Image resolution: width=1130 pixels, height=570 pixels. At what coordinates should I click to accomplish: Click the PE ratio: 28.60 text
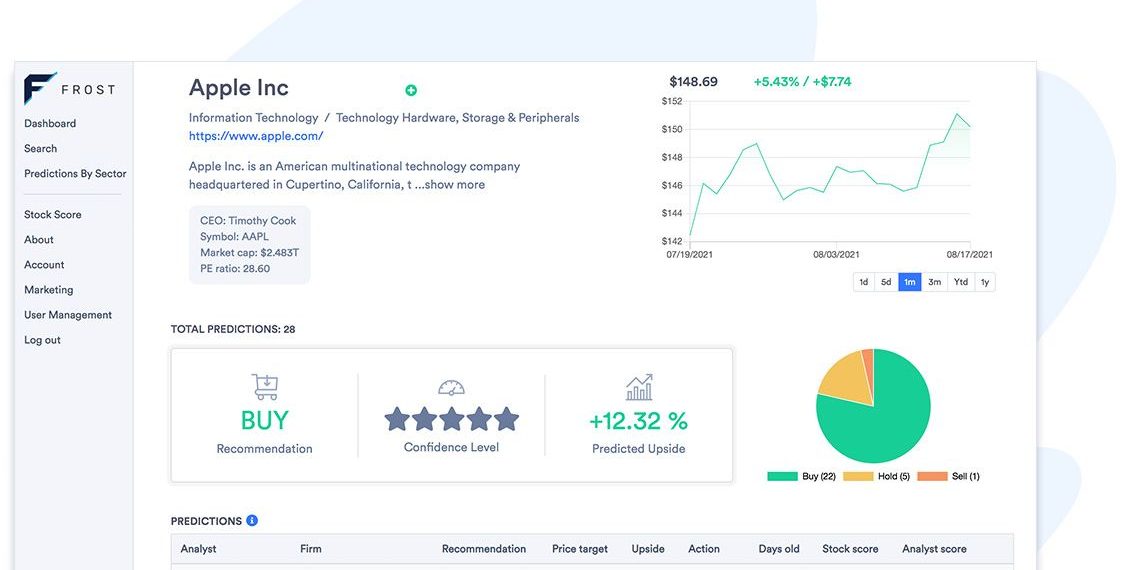(235, 269)
